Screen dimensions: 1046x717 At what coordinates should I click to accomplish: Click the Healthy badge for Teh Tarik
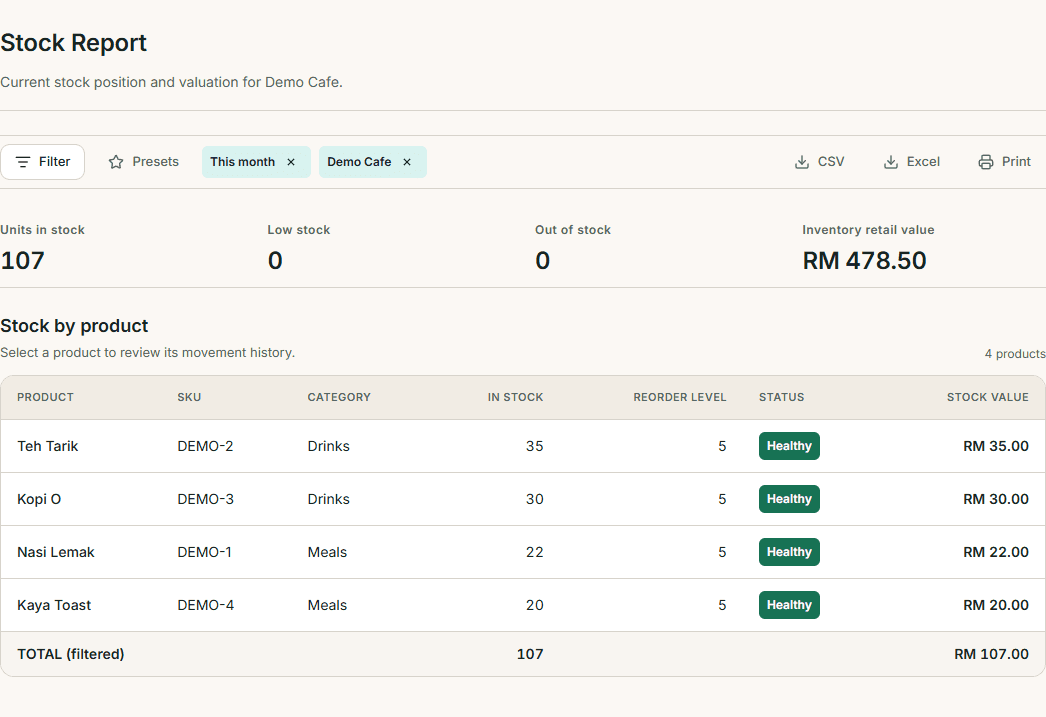789,446
